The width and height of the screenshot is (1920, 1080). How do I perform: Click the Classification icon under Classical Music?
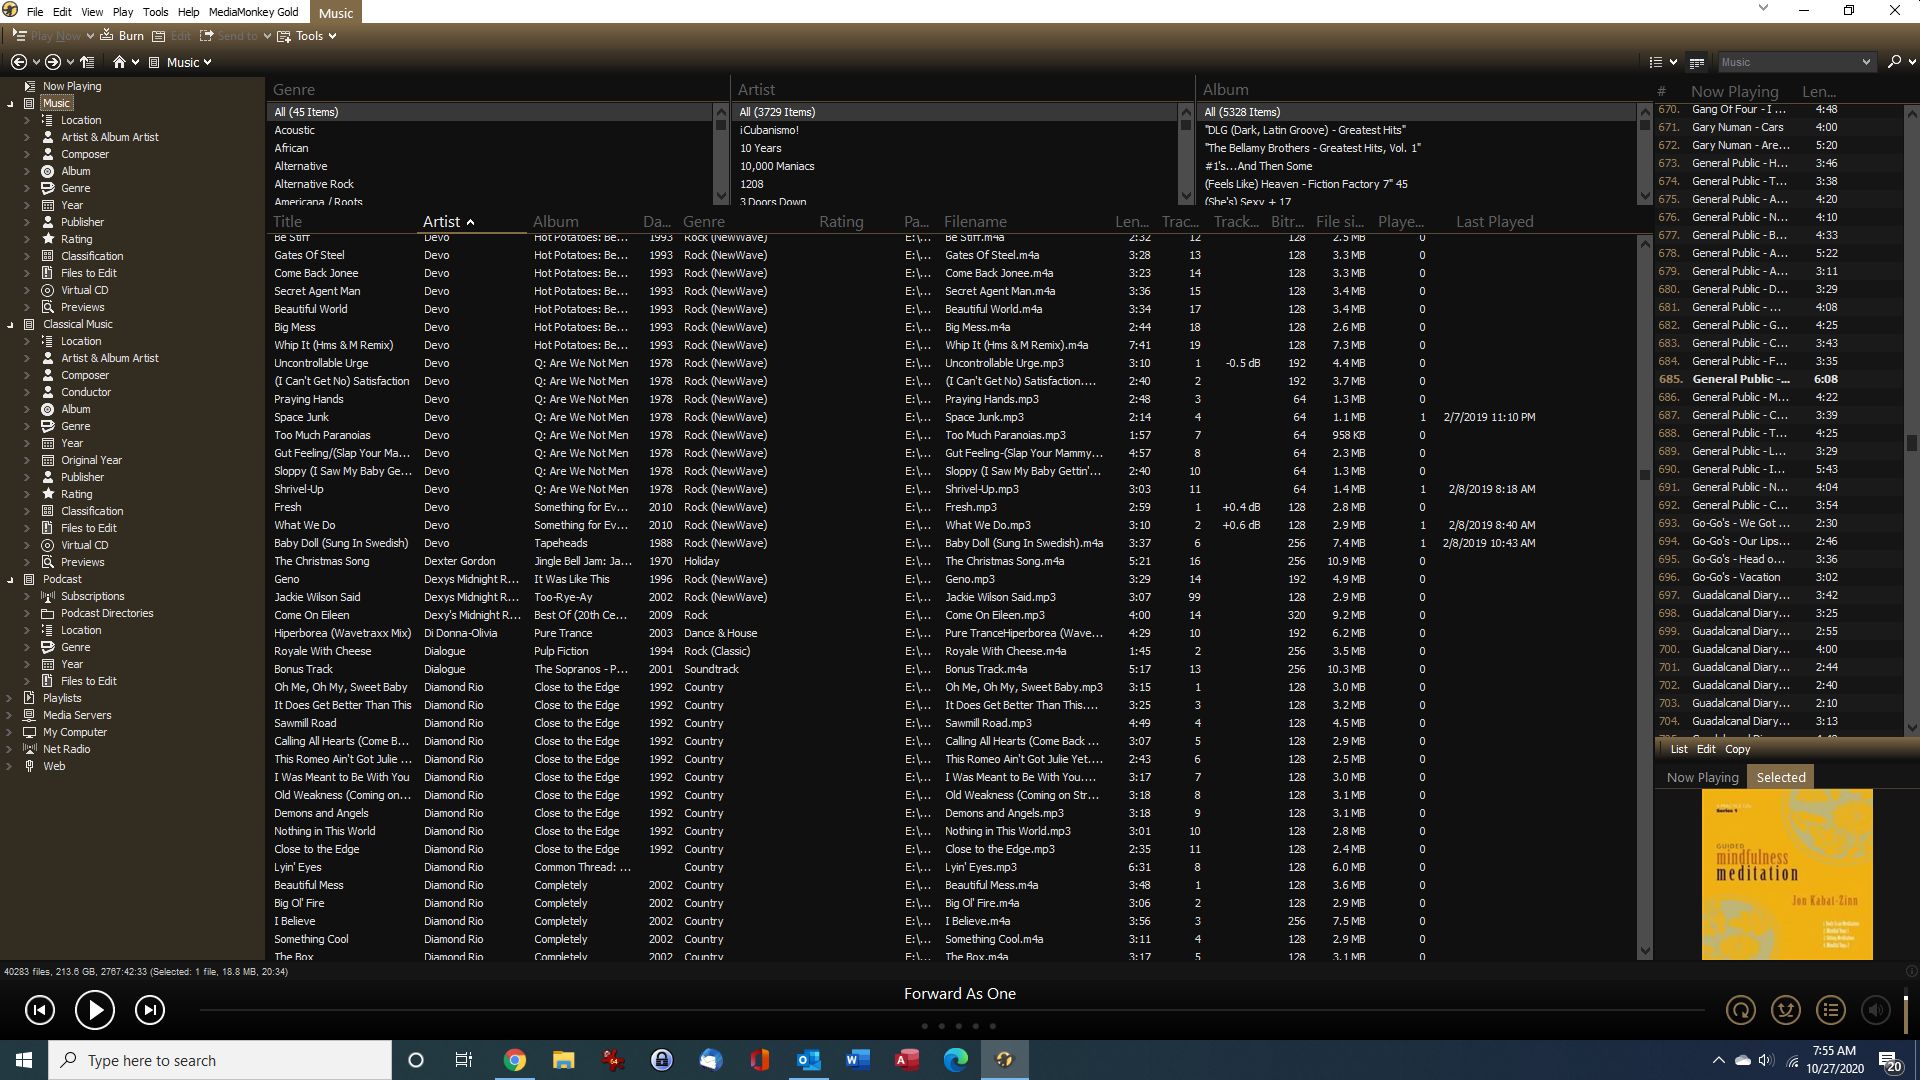click(47, 511)
